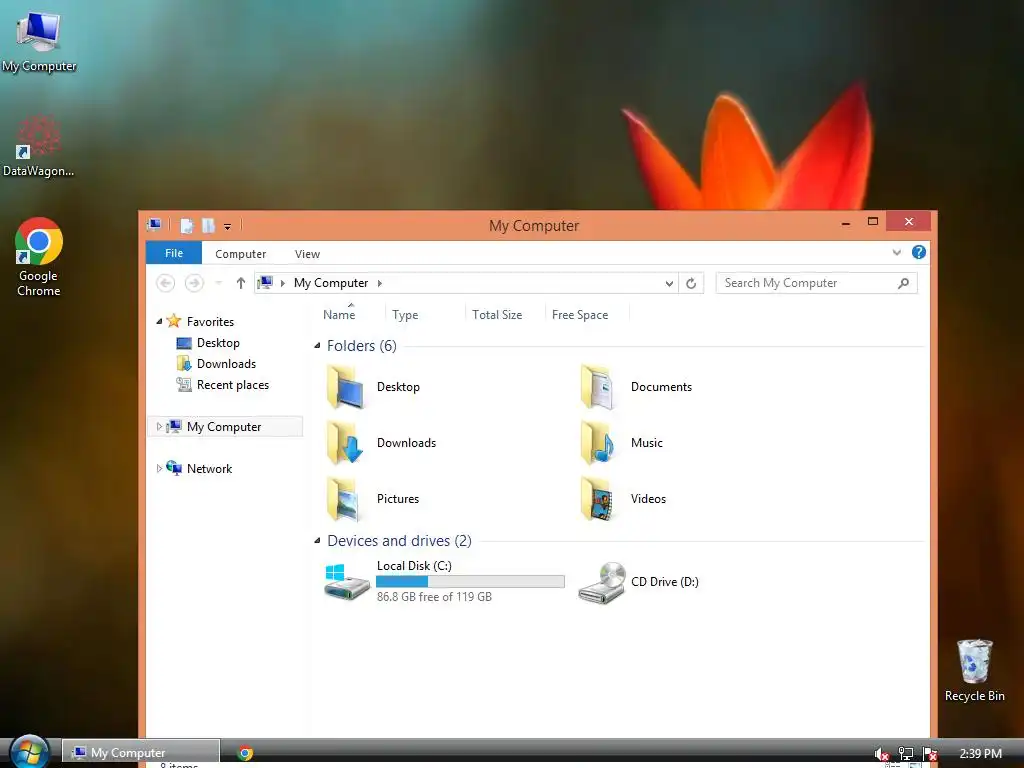Collapse the Devices and drives group
This screenshot has height=768, width=1024.
[x=317, y=541]
